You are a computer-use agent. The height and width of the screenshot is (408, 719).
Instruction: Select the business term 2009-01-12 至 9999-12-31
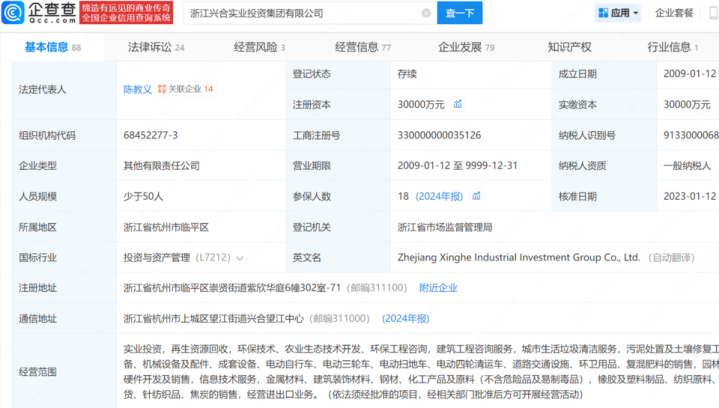457,165
